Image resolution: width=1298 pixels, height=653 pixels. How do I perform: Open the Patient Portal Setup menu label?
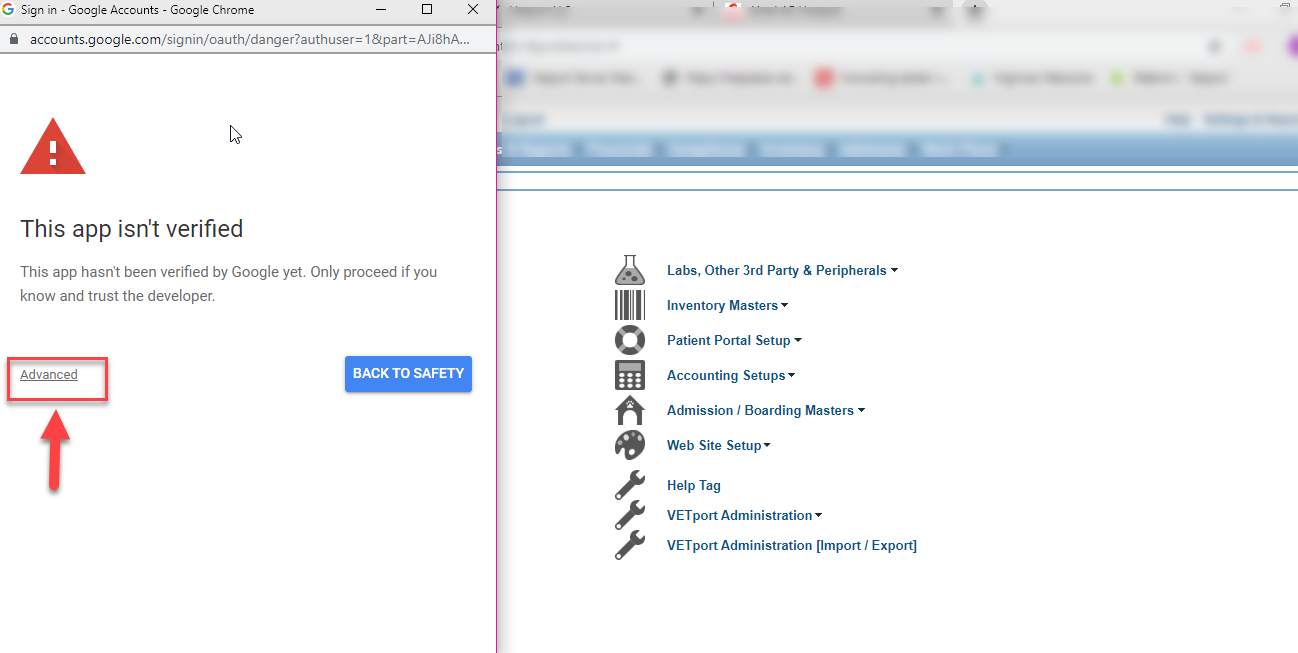point(729,340)
